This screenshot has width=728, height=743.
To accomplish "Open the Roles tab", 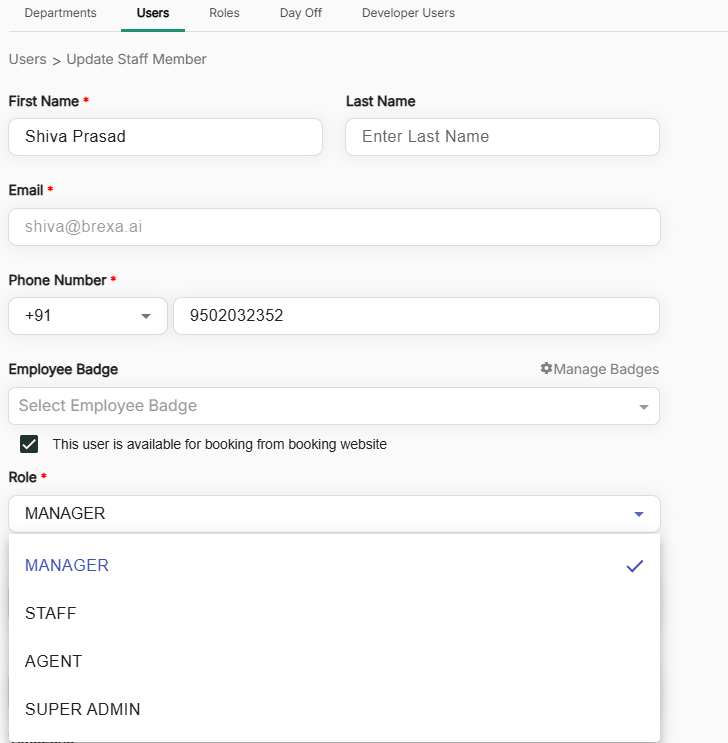I will click(224, 13).
